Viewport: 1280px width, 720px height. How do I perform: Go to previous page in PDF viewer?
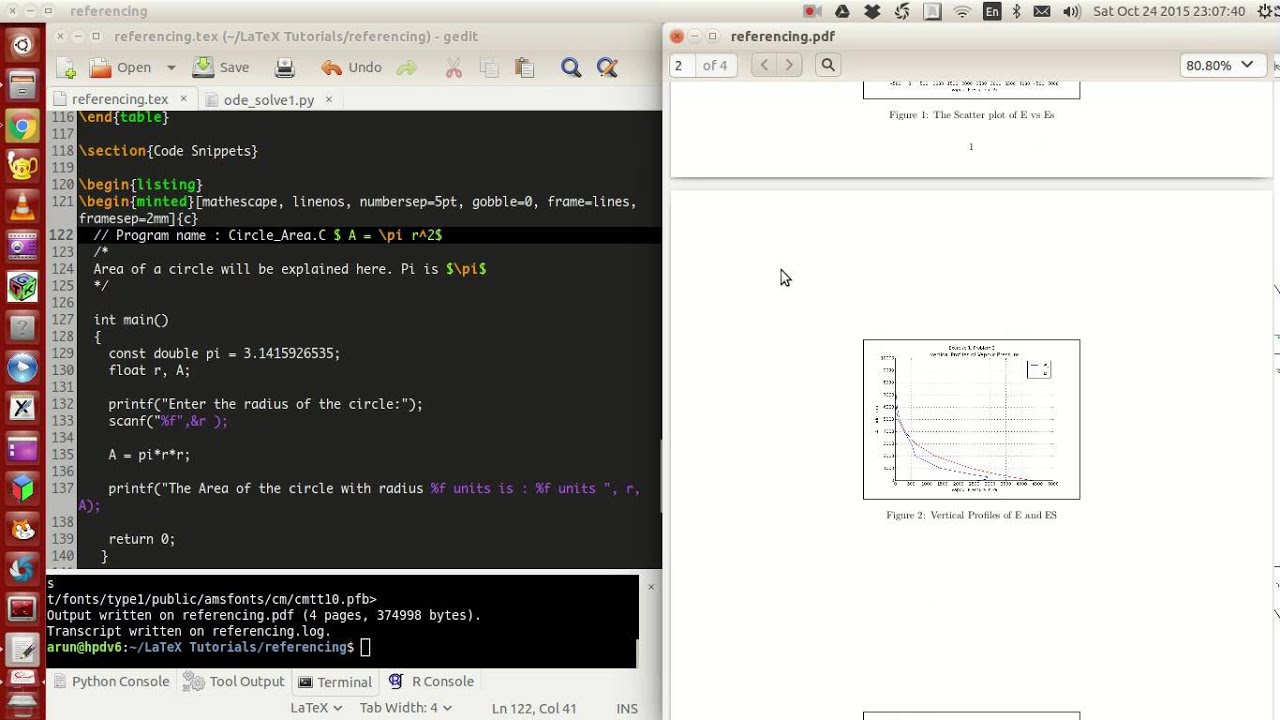tap(764, 65)
